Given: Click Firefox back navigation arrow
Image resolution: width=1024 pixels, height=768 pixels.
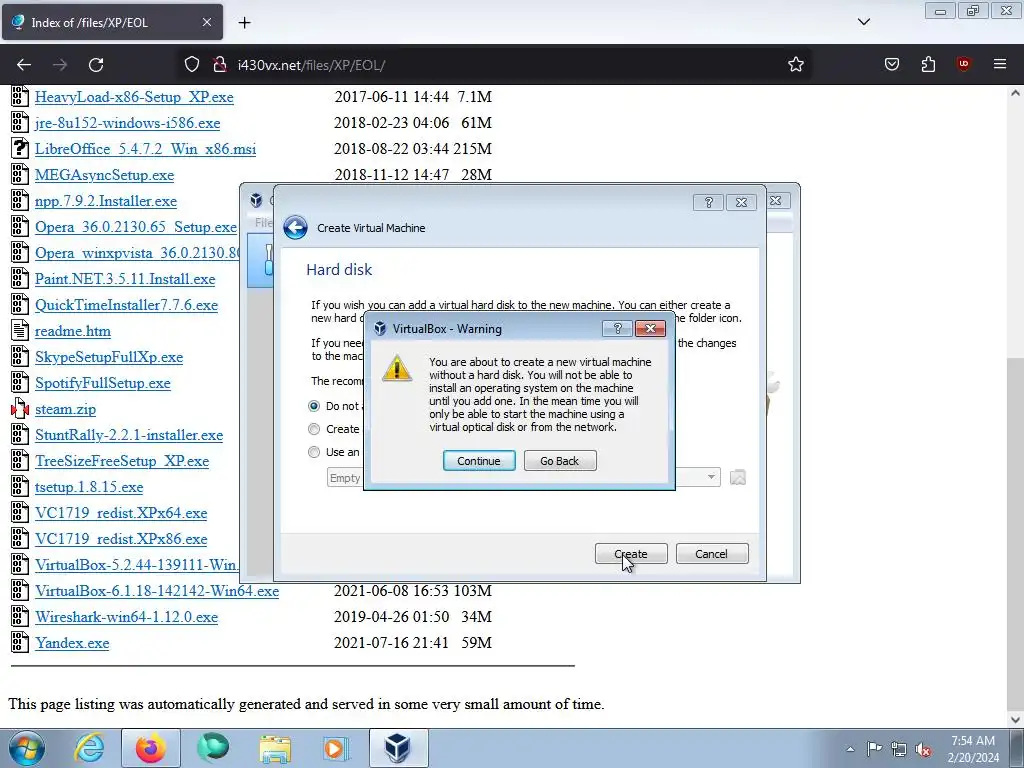Looking at the screenshot, I should click(x=24, y=65).
